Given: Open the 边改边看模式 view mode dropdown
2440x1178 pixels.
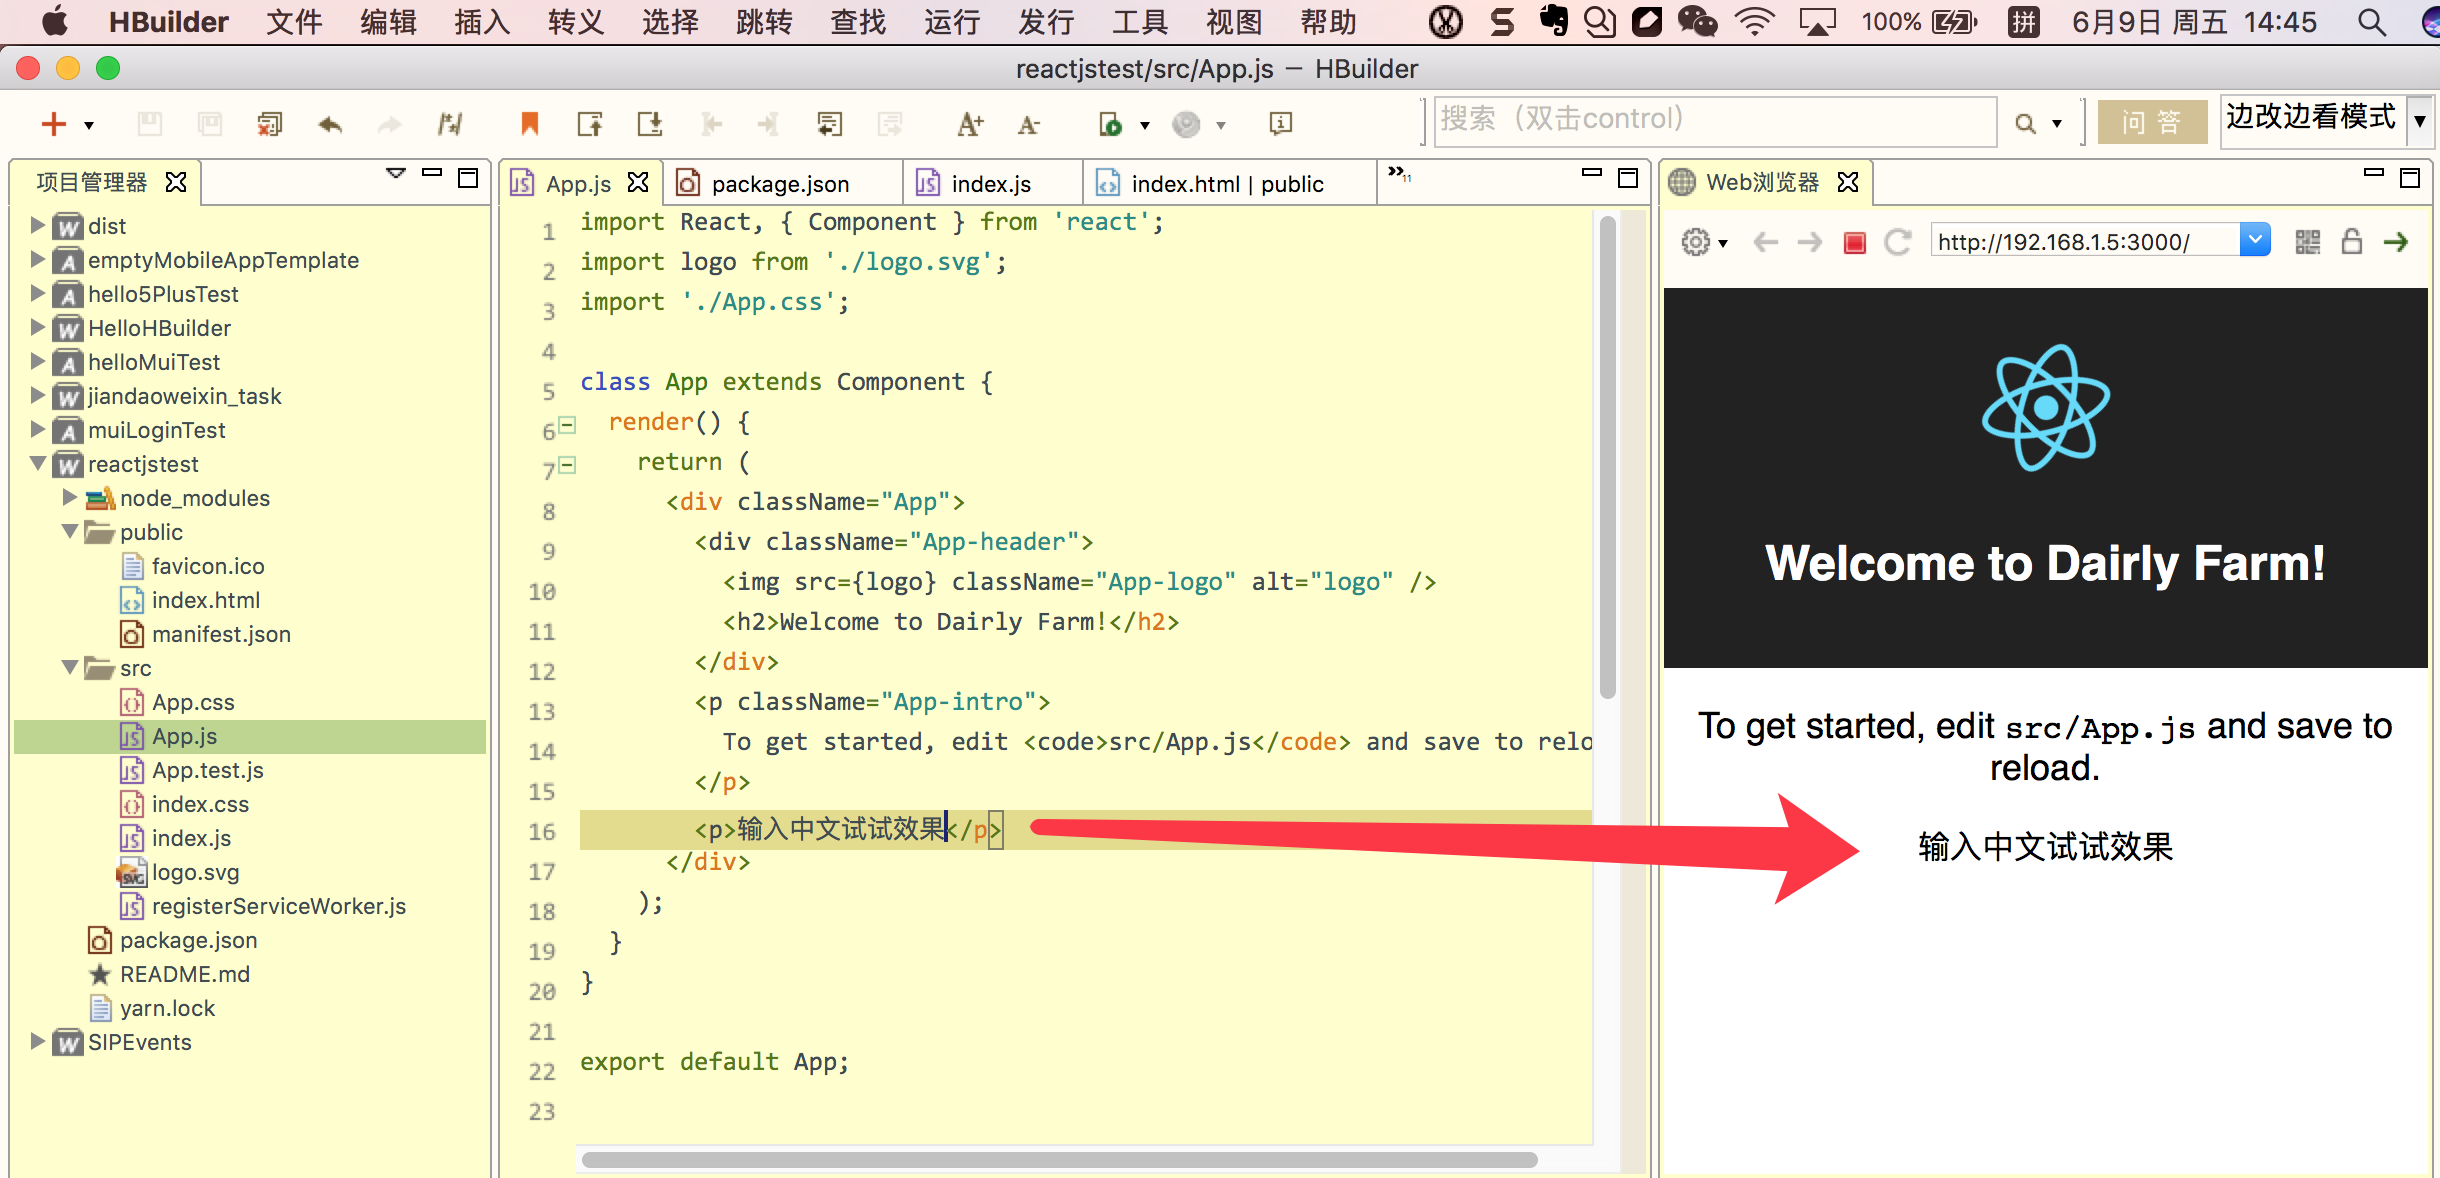Looking at the screenshot, I should pyautogui.click(x=2420, y=121).
